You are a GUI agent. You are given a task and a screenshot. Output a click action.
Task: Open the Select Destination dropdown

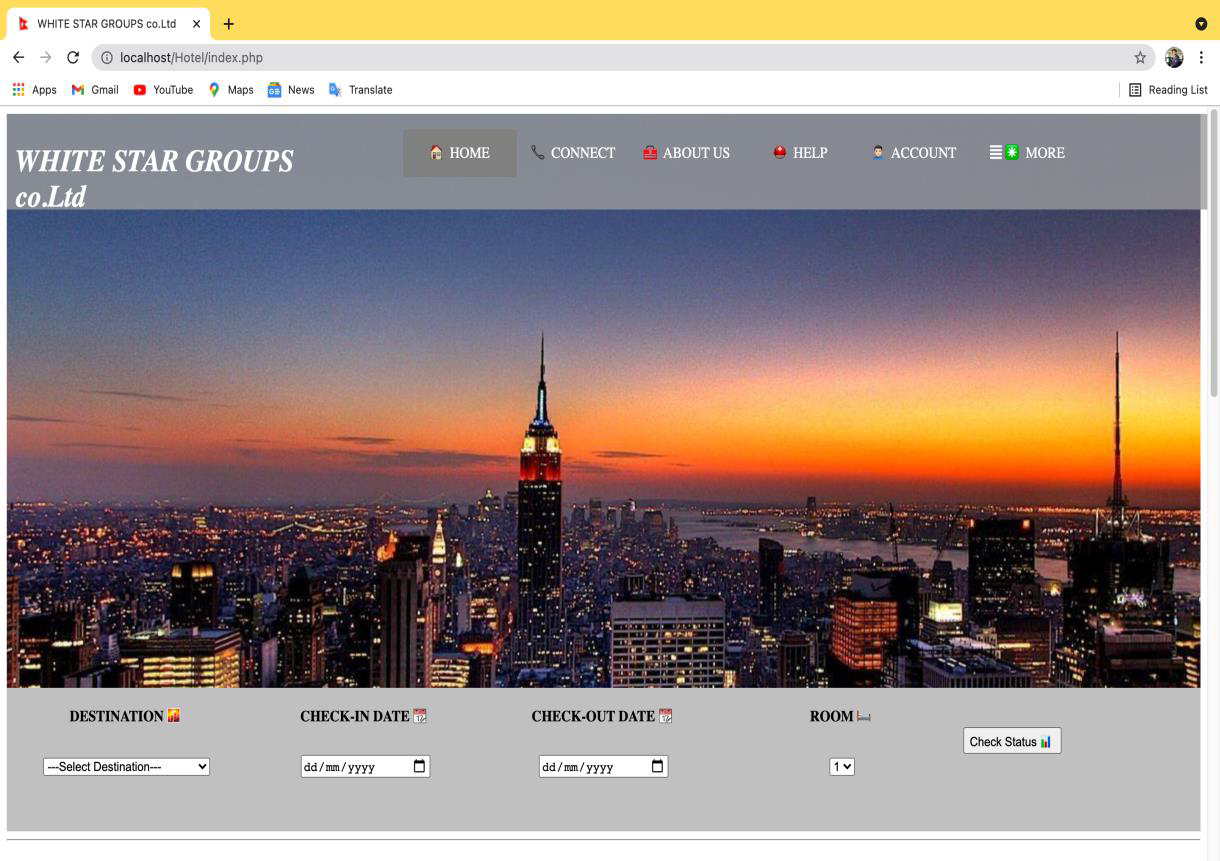click(x=126, y=766)
